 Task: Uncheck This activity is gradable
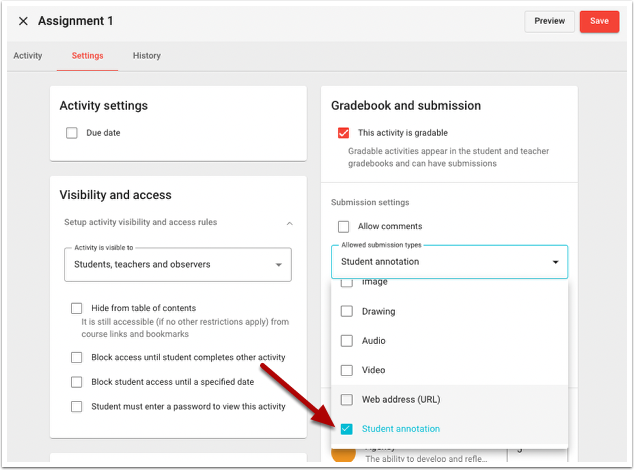tap(344, 133)
